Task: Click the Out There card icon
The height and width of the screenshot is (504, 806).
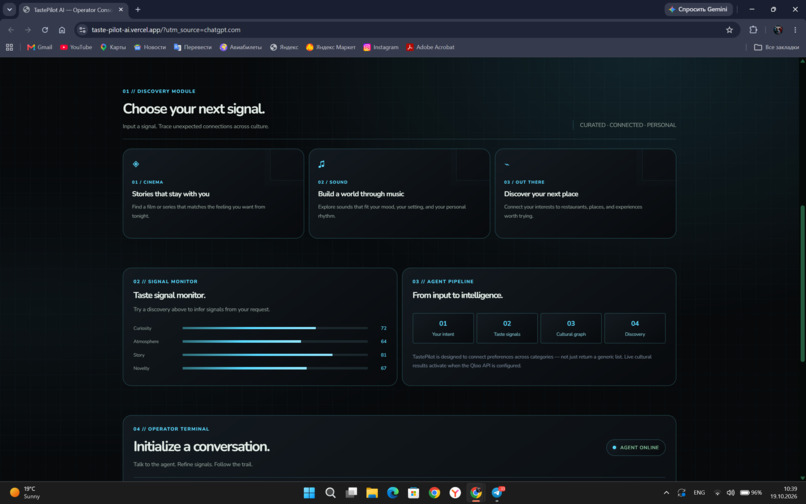Action: click(507, 165)
